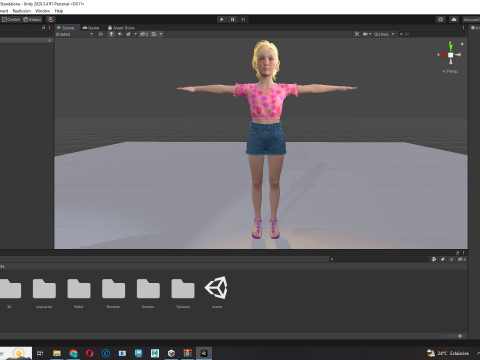Open Google Chrome from the taskbar
This screenshot has height=360, width=480.
pyautogui.click(x=73, y=353)
